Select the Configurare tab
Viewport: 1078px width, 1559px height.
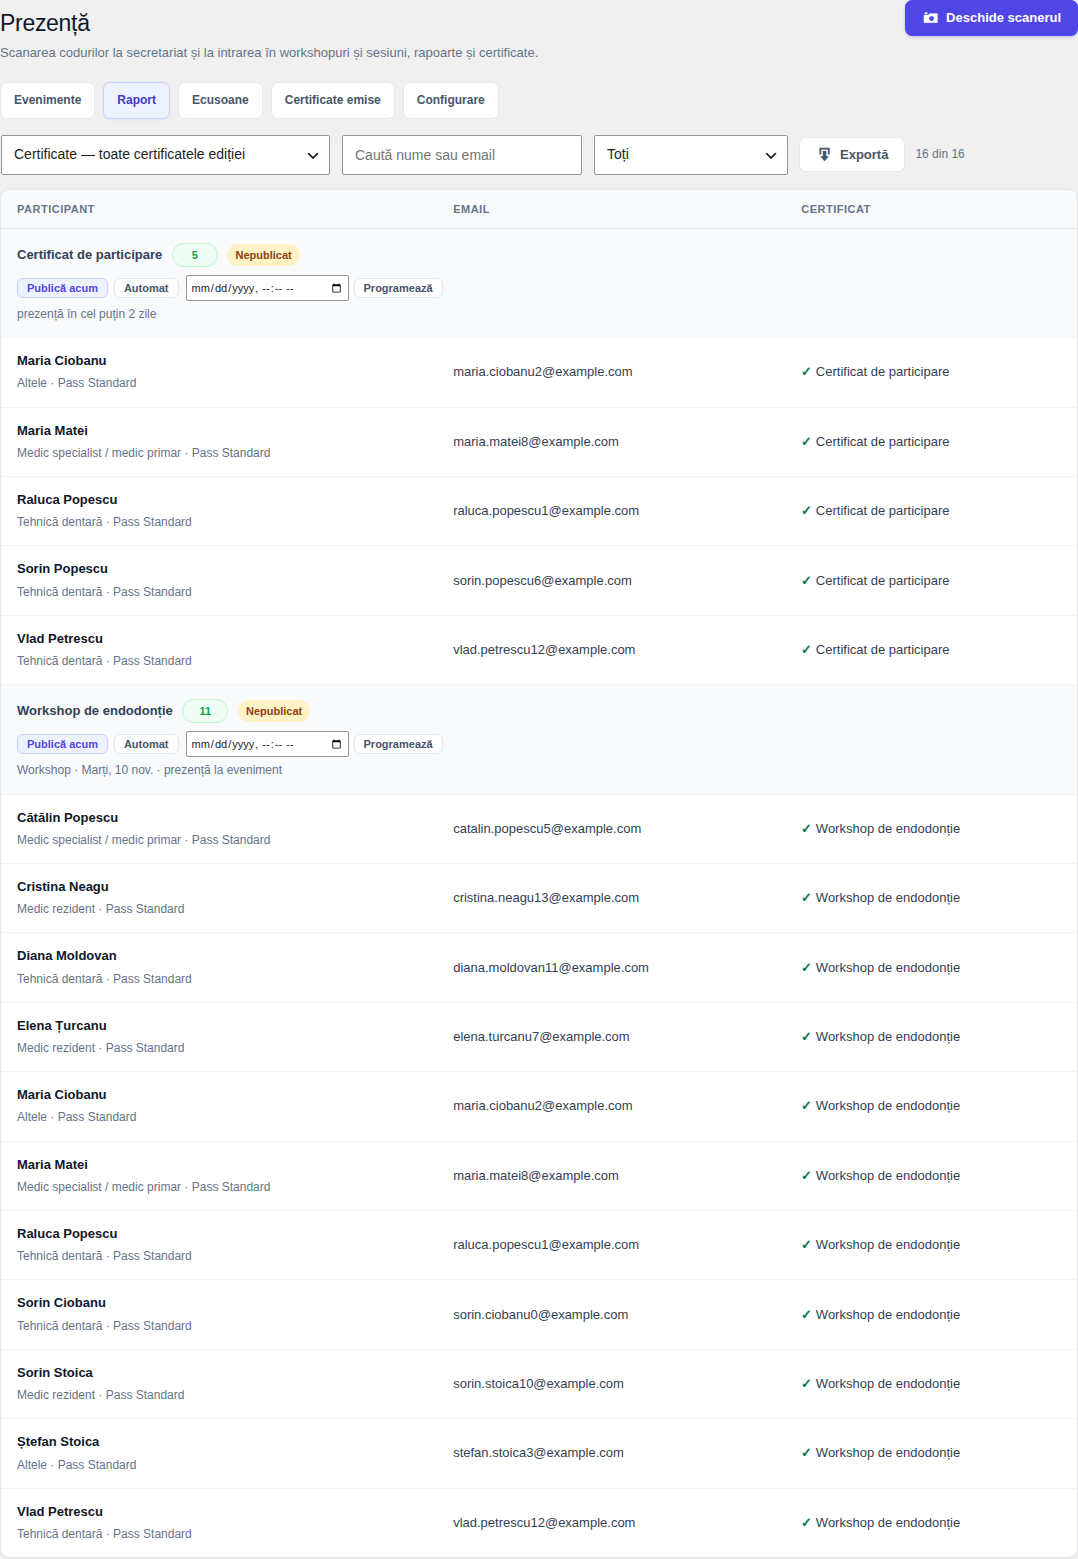[x=451, y=100]
